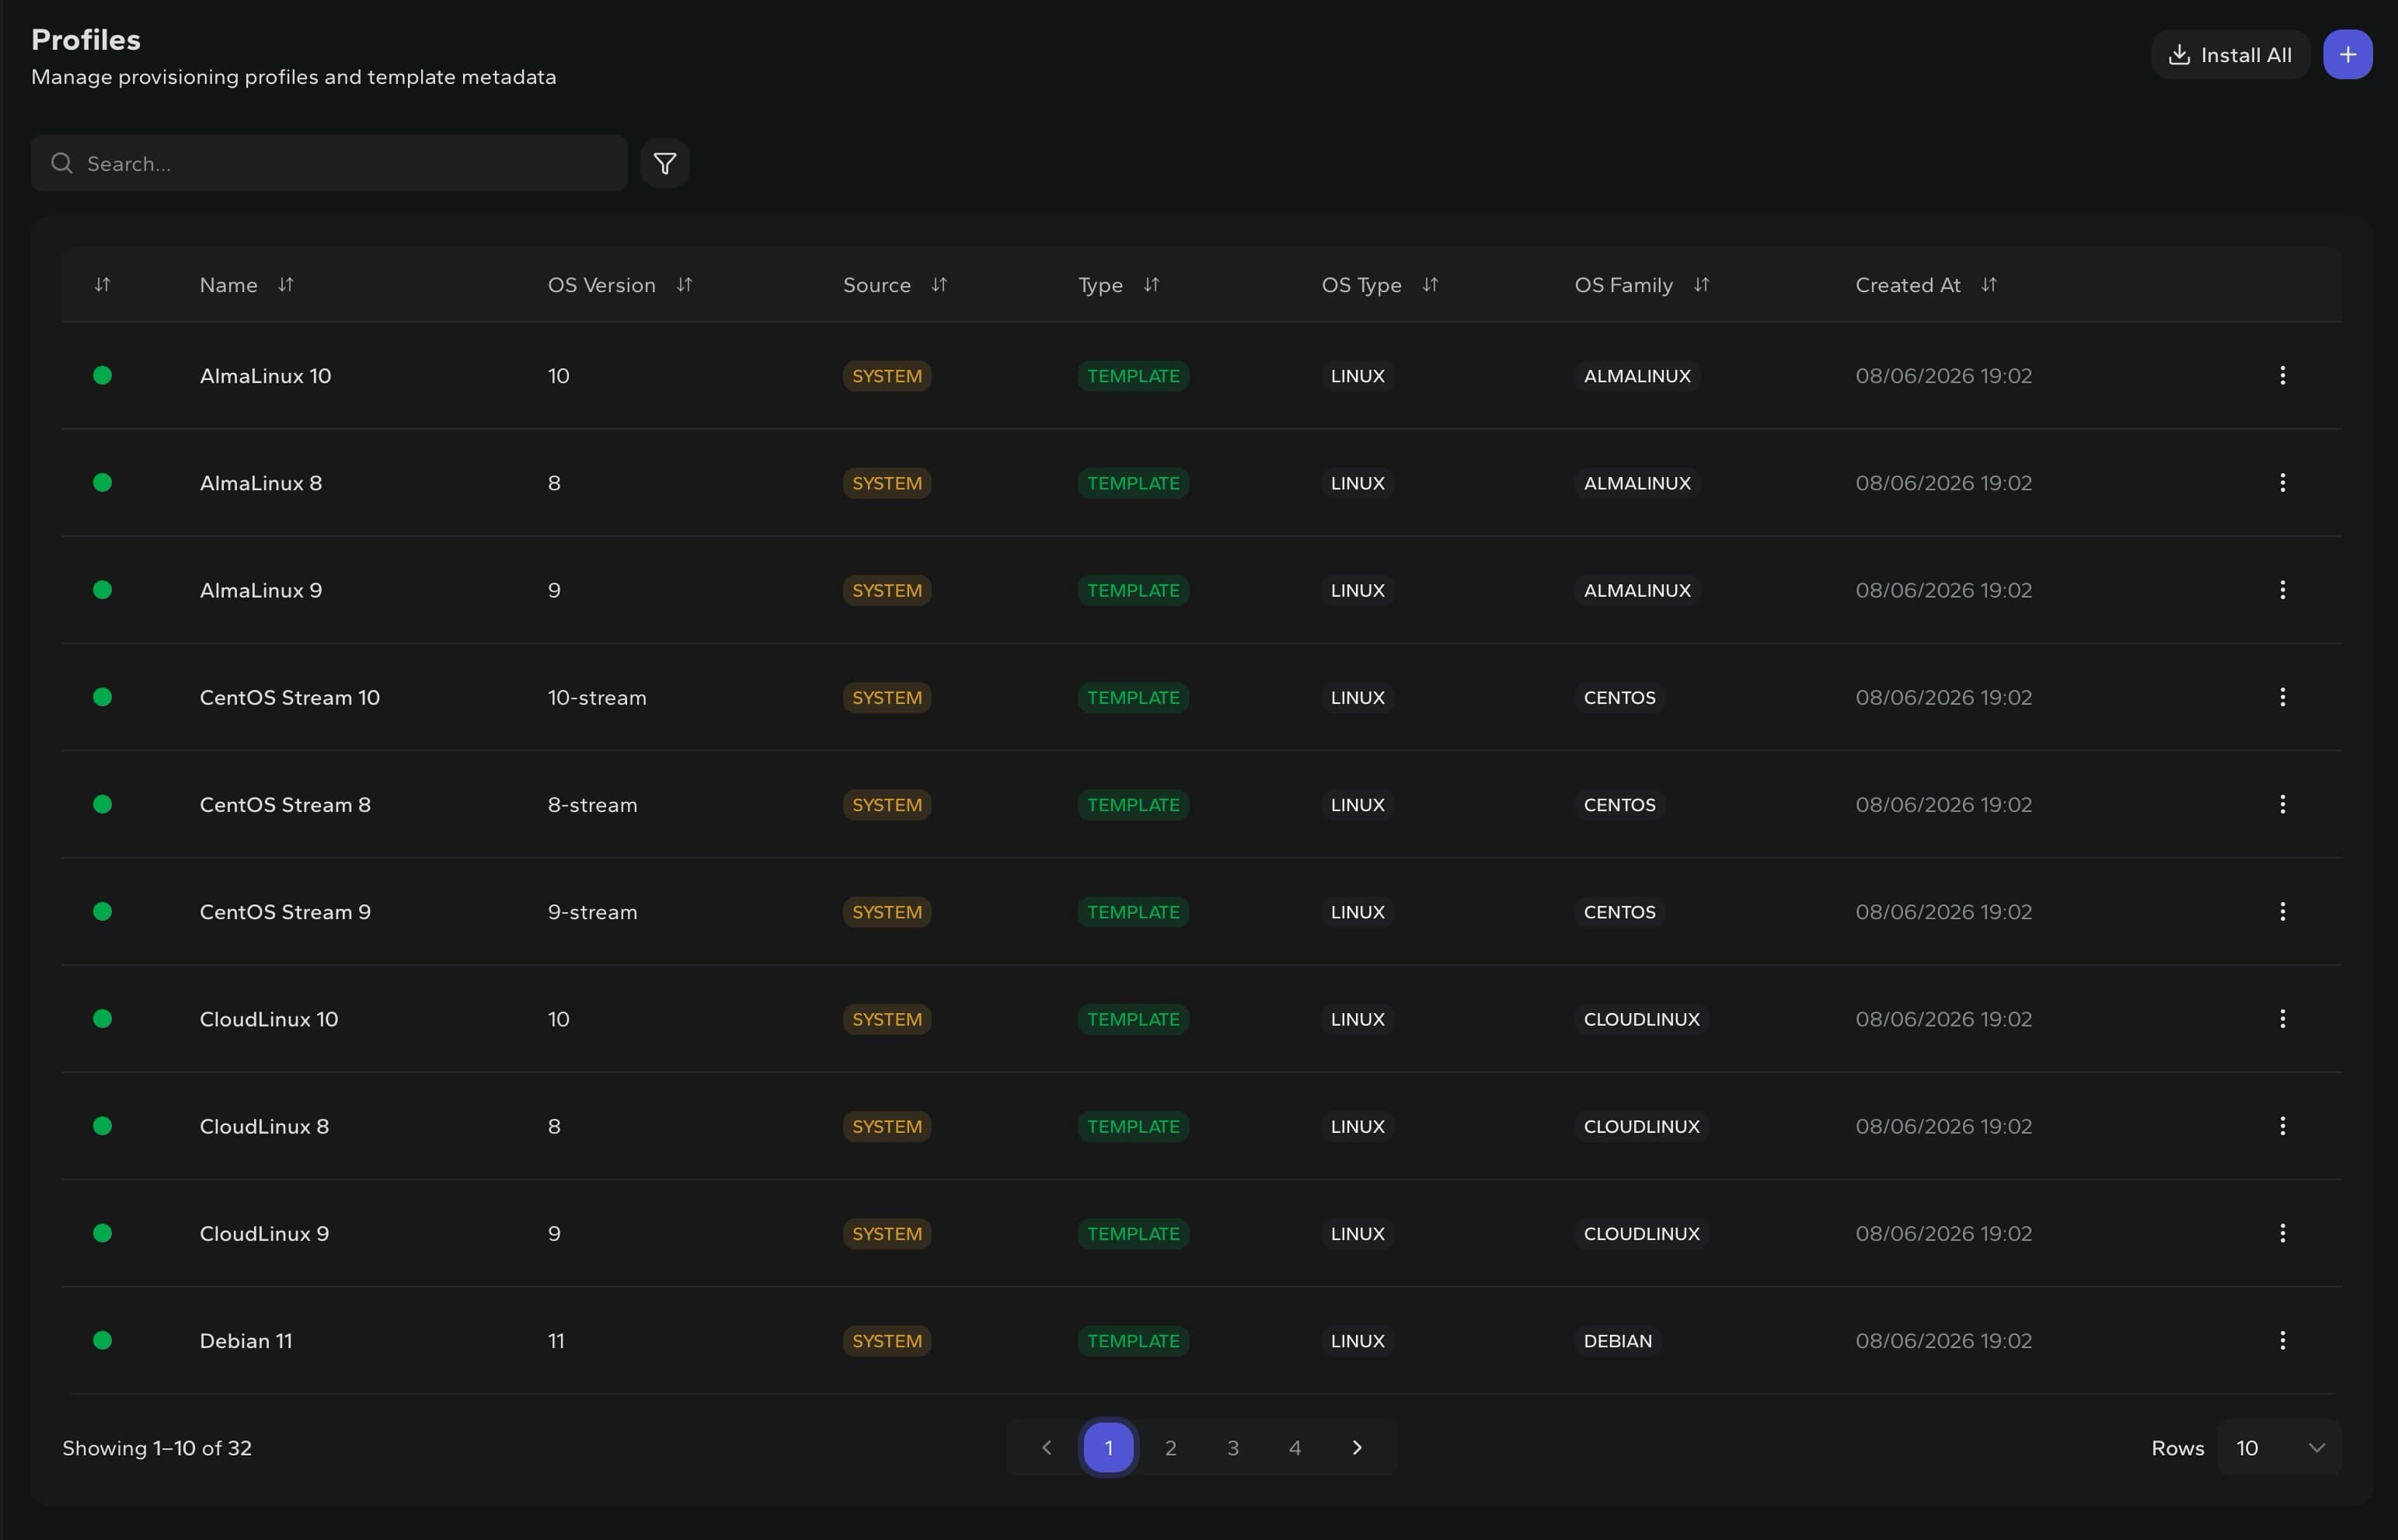Click green status dot of AlmaLinux 10

click(102, 376)
